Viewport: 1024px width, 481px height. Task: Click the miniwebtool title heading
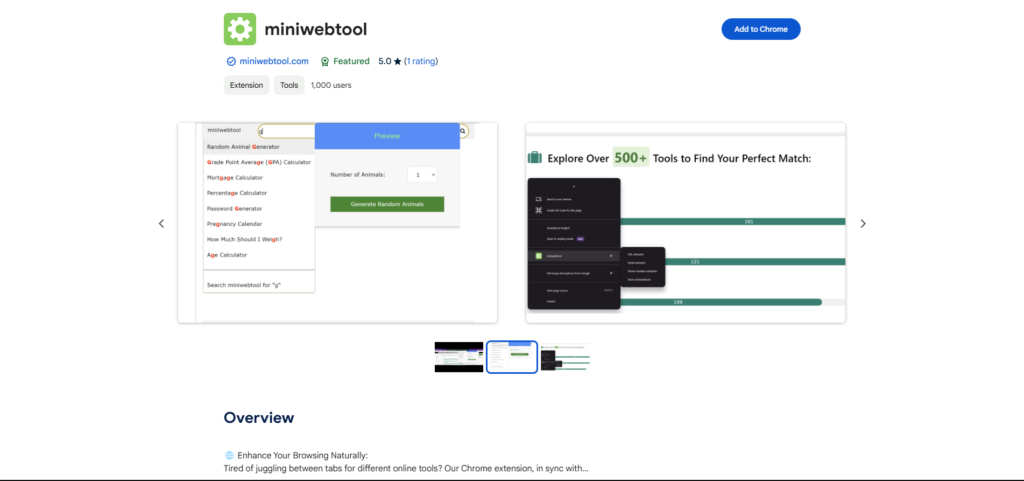point(315,29)
